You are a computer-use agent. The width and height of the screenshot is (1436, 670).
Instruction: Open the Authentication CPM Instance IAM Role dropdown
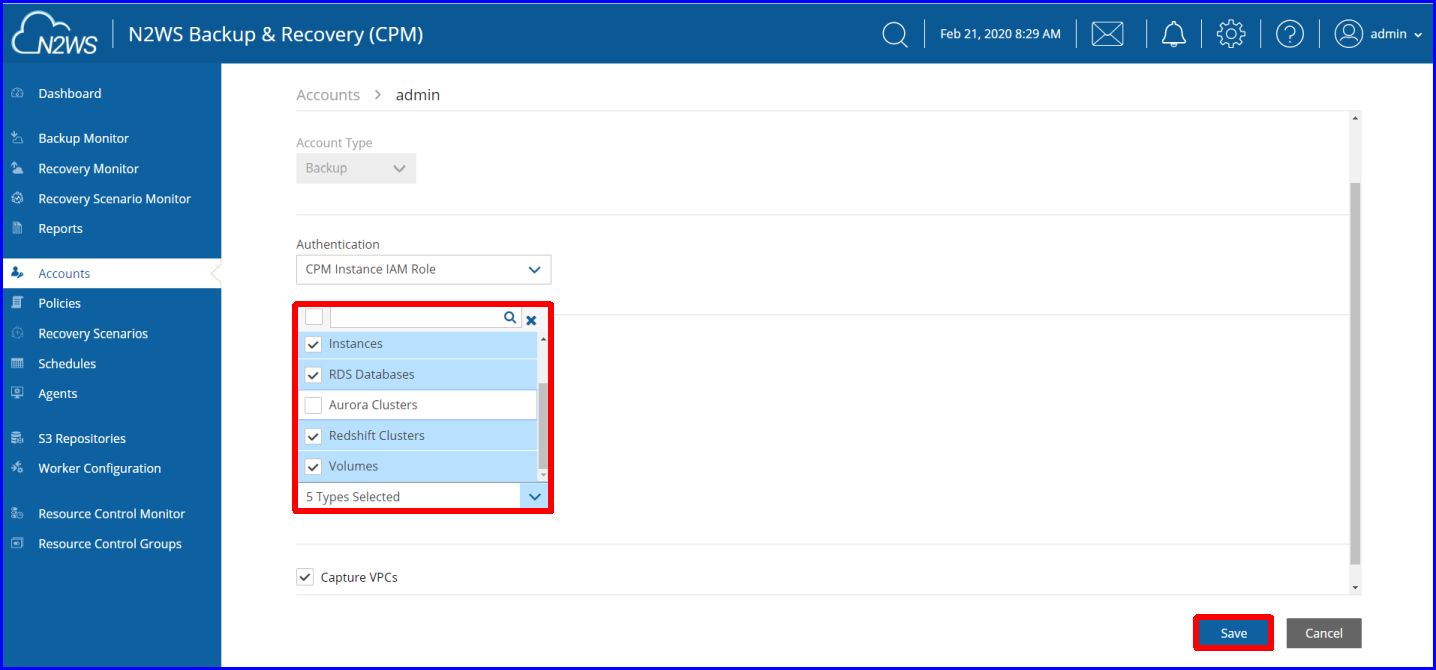tap(423, 269)
